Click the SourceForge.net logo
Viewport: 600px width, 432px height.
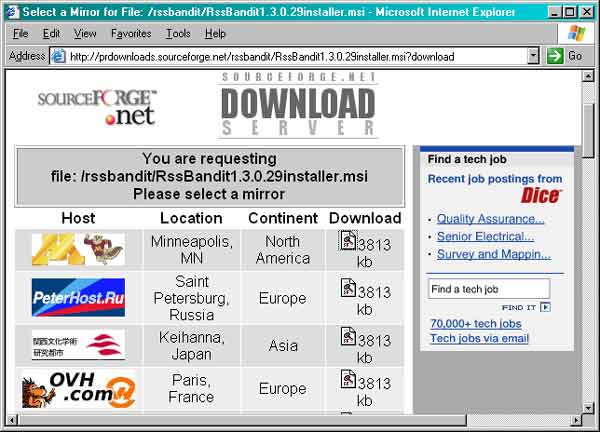point(97,108)
